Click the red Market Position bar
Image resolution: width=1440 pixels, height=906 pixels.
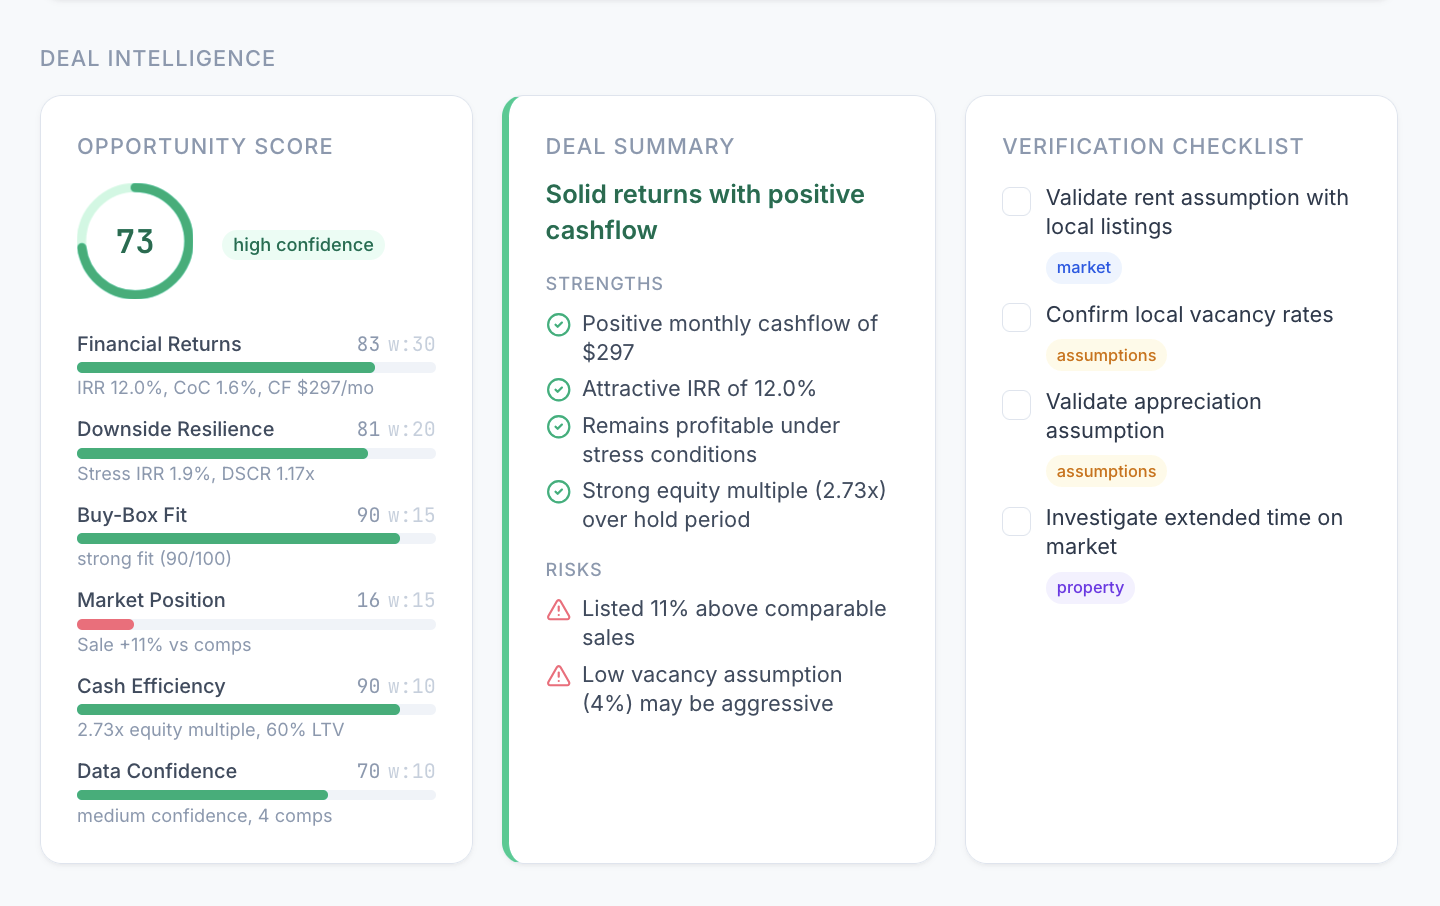click(x=105, y=624)
